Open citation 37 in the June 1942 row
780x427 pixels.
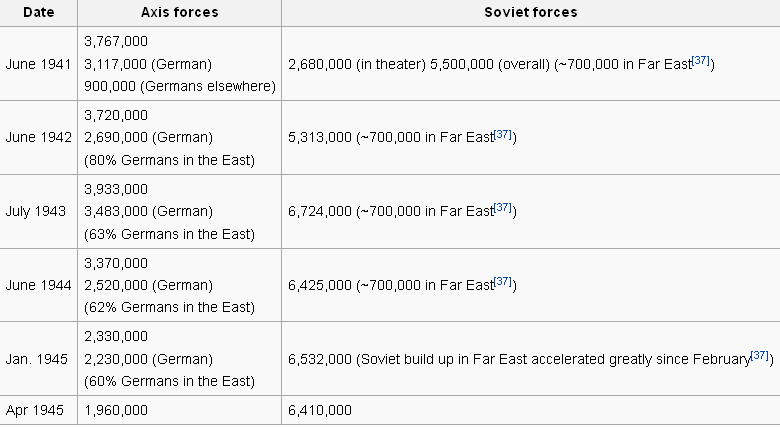502,134
